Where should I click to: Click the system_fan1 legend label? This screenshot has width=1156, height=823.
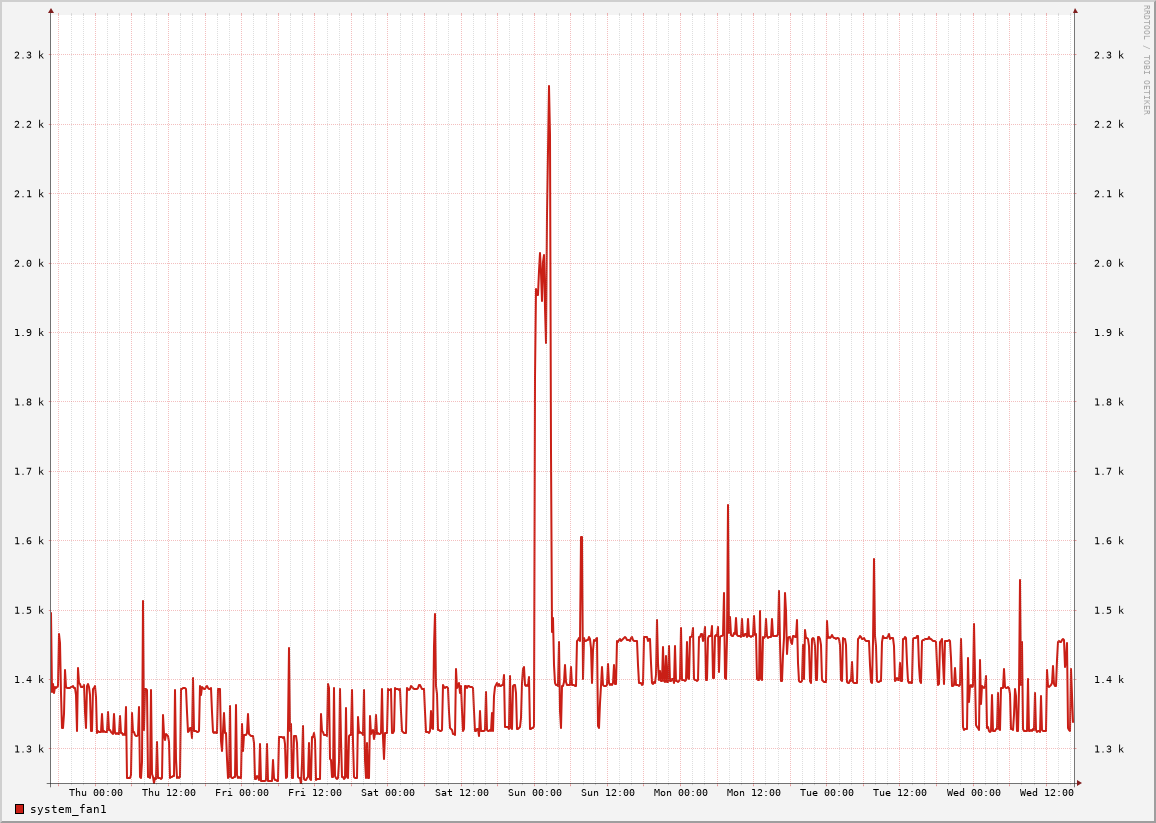[68, 809]
